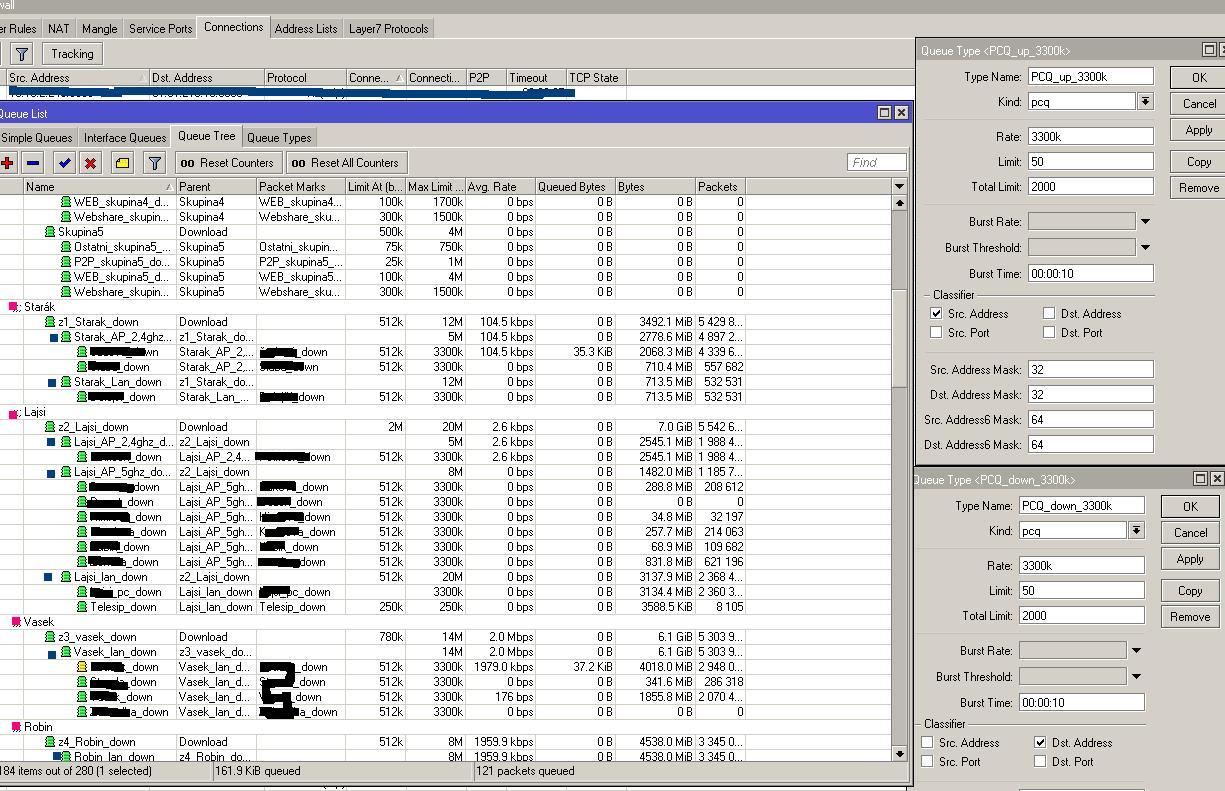Remove the selected queue with the blue minus icon
Screen dimensions: 1225x791
[33, 162]
